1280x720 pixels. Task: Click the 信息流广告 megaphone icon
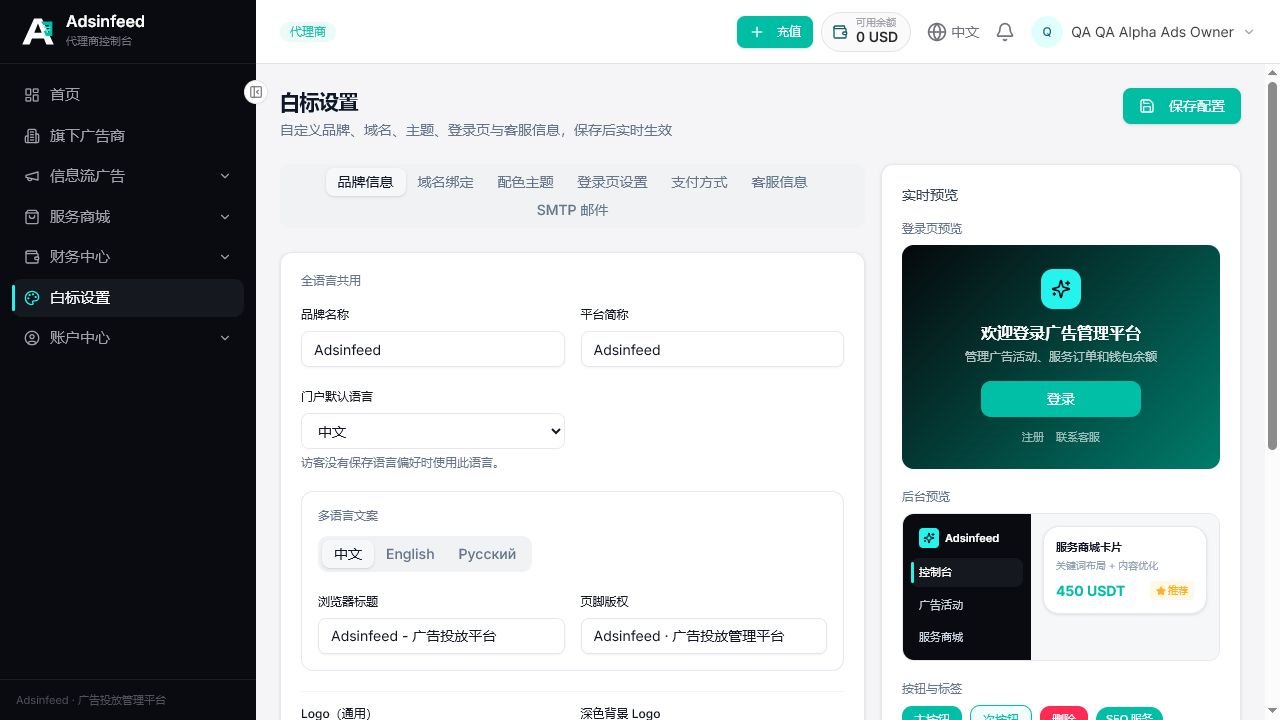[32, 176]
